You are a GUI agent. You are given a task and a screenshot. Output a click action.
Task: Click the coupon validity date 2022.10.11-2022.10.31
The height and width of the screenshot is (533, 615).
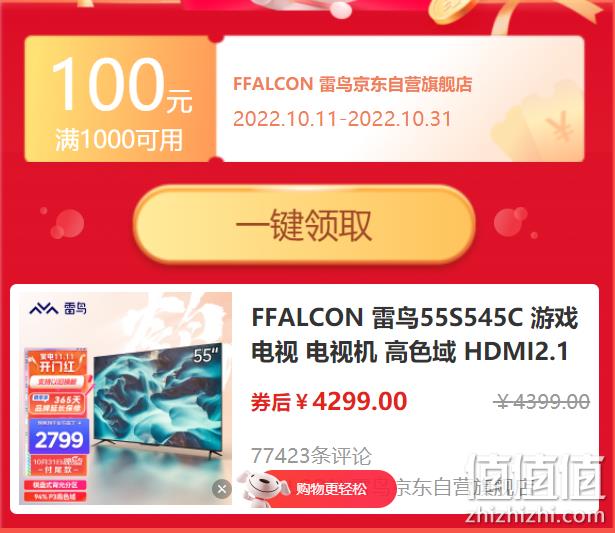click(x=342, y=119)
